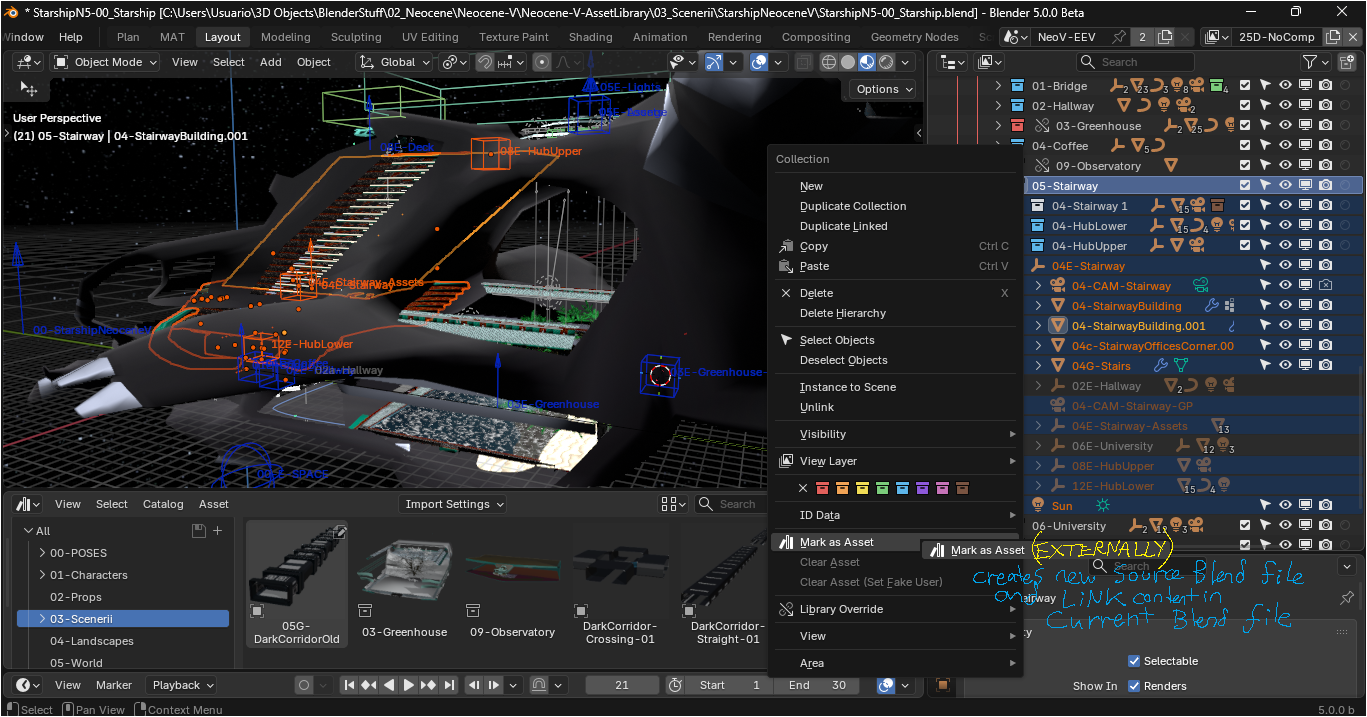Click the editor type icon in the viewport header
The height and width of the screenshot is (717, 1367).
pyautogui.click(x=27, y=62)
